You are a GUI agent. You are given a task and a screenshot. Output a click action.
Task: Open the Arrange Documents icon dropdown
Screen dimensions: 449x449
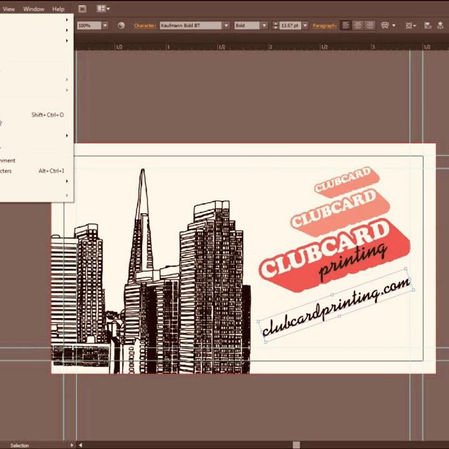(103, 9)
